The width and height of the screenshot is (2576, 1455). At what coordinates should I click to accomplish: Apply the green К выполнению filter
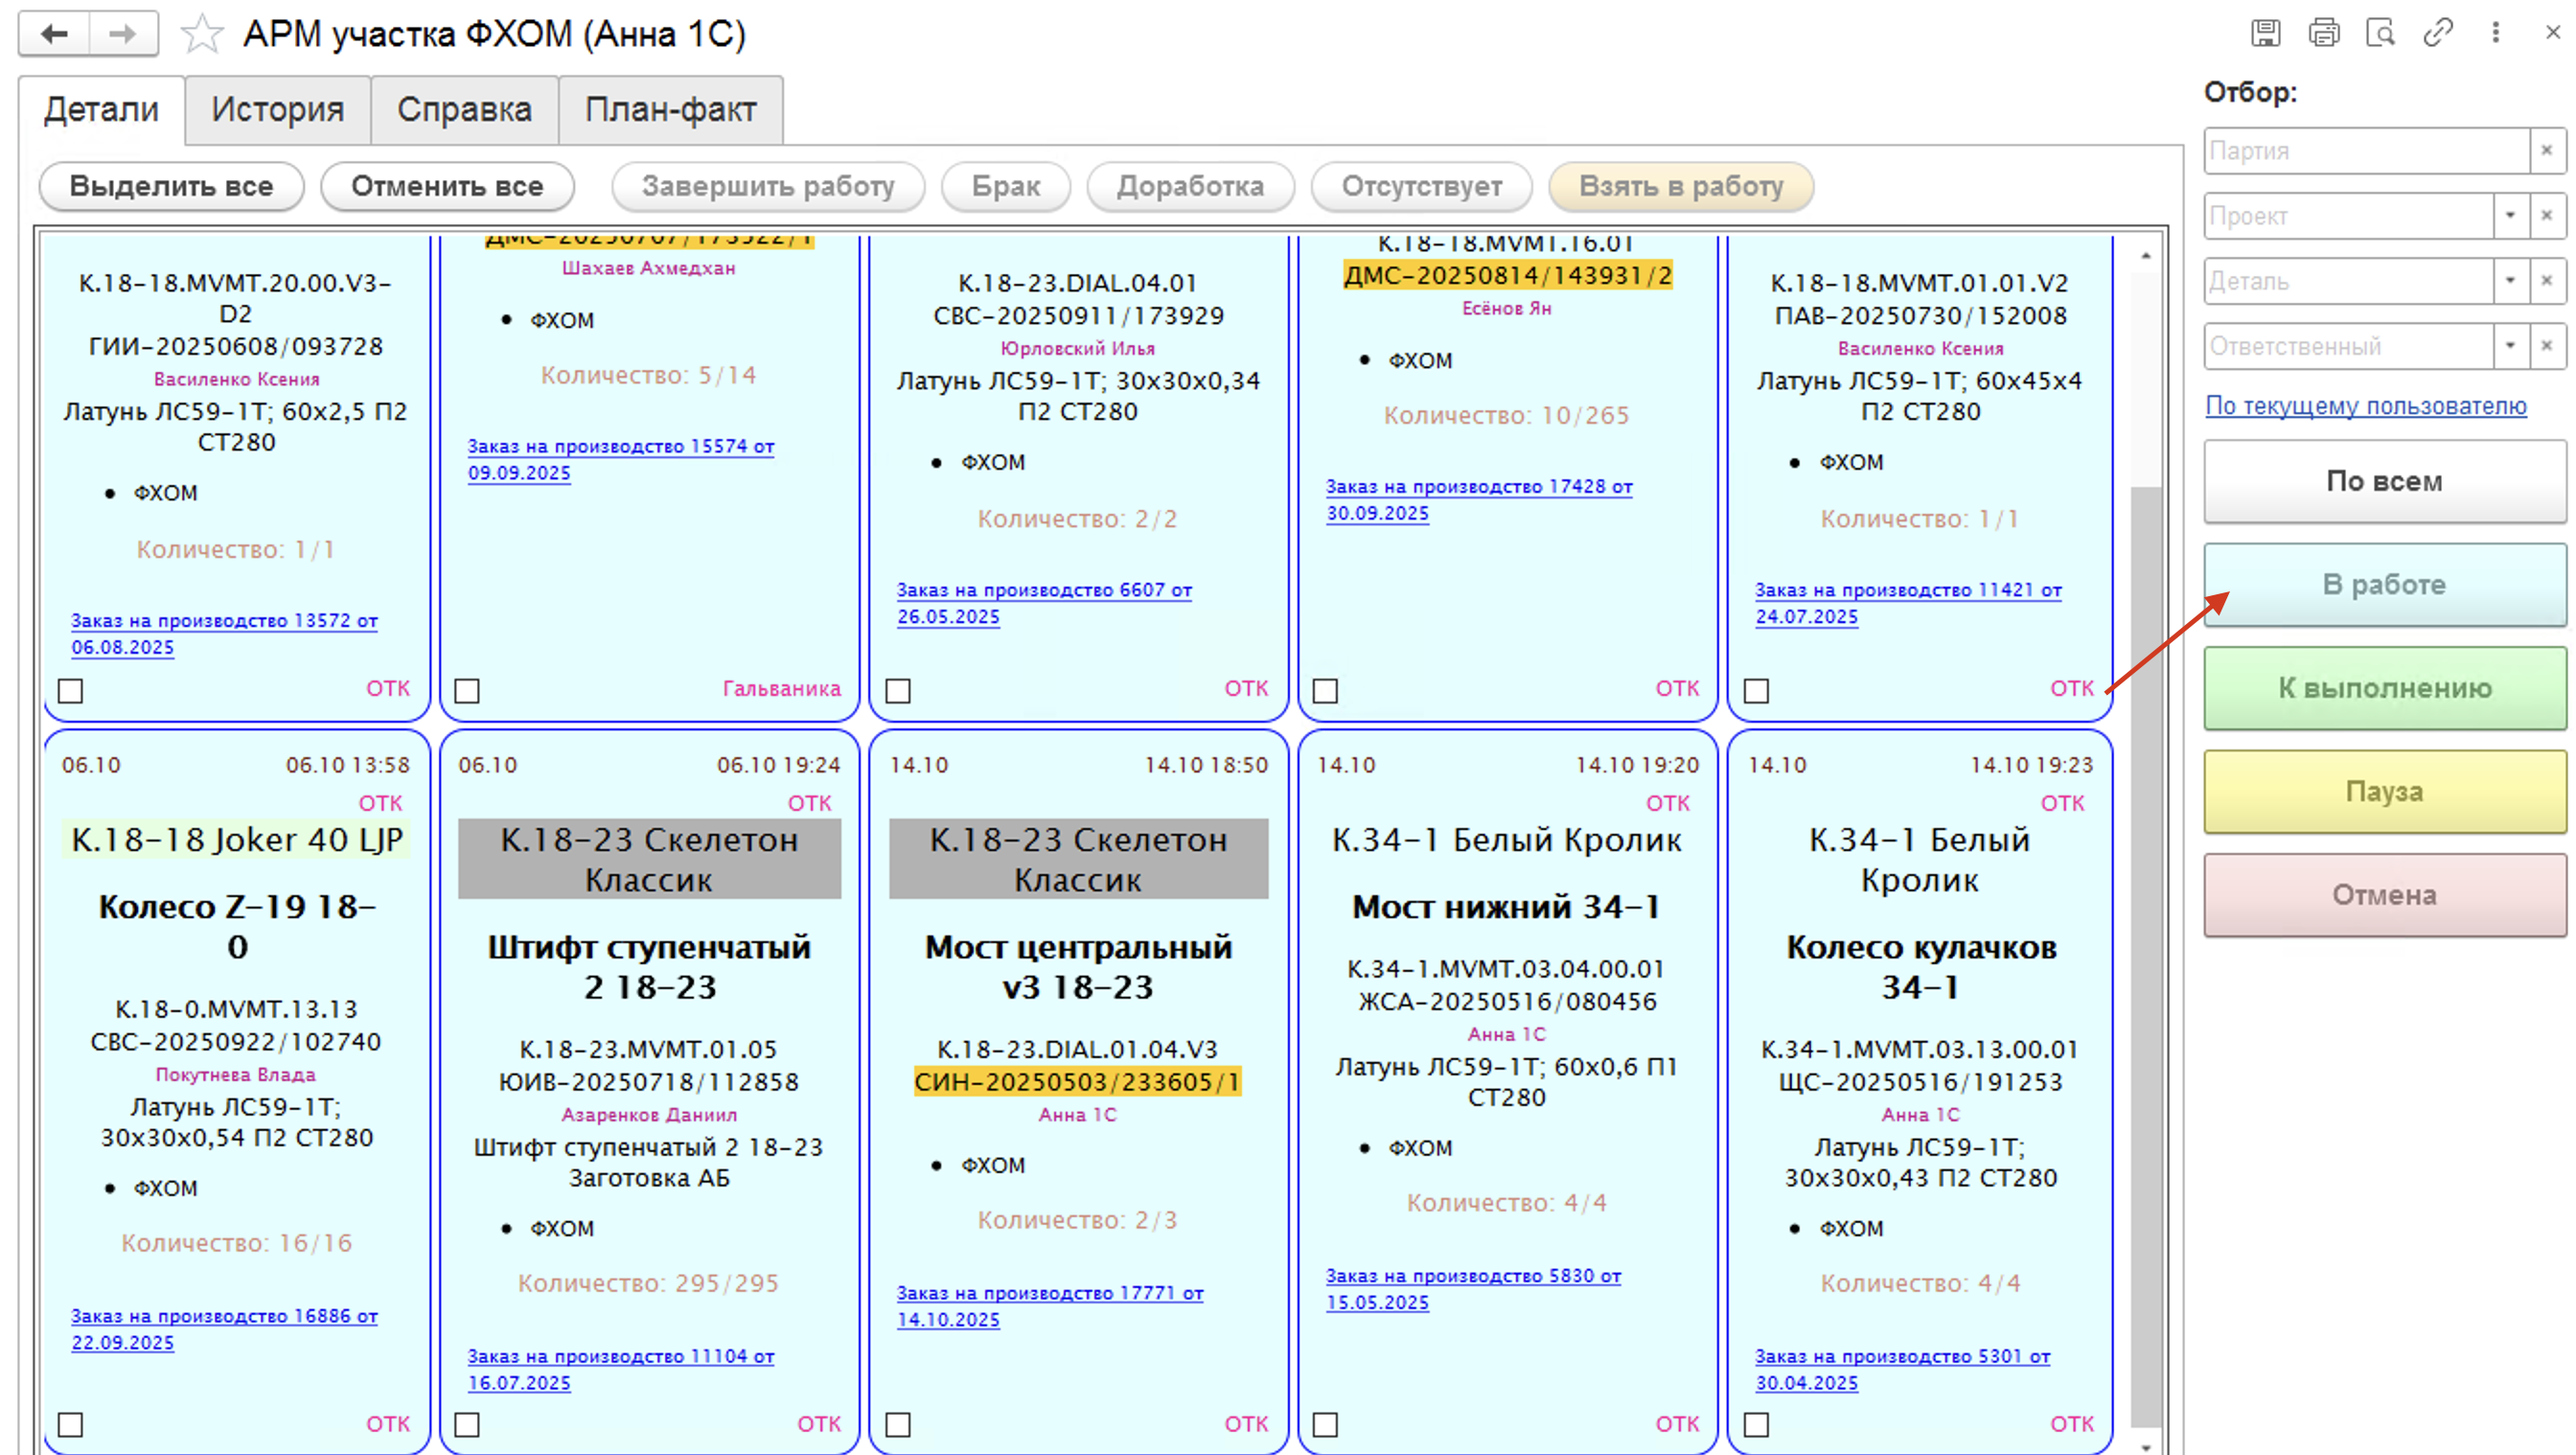(2384, 688)
